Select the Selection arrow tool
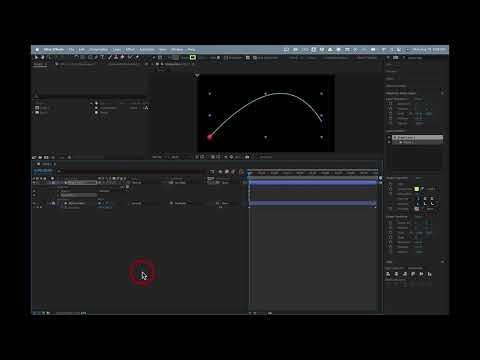 pos(36,57)
